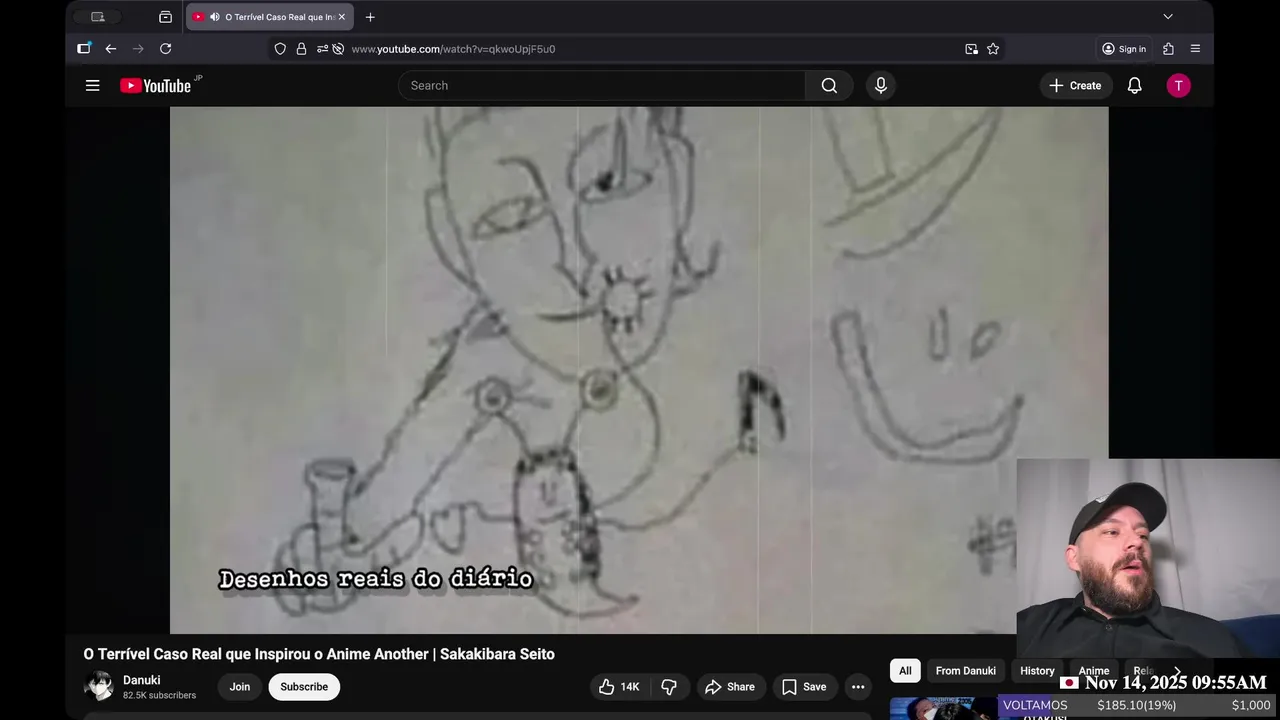Like the video with 14K likes
This screenshot has height=720, width=1280.
[619, 687]
